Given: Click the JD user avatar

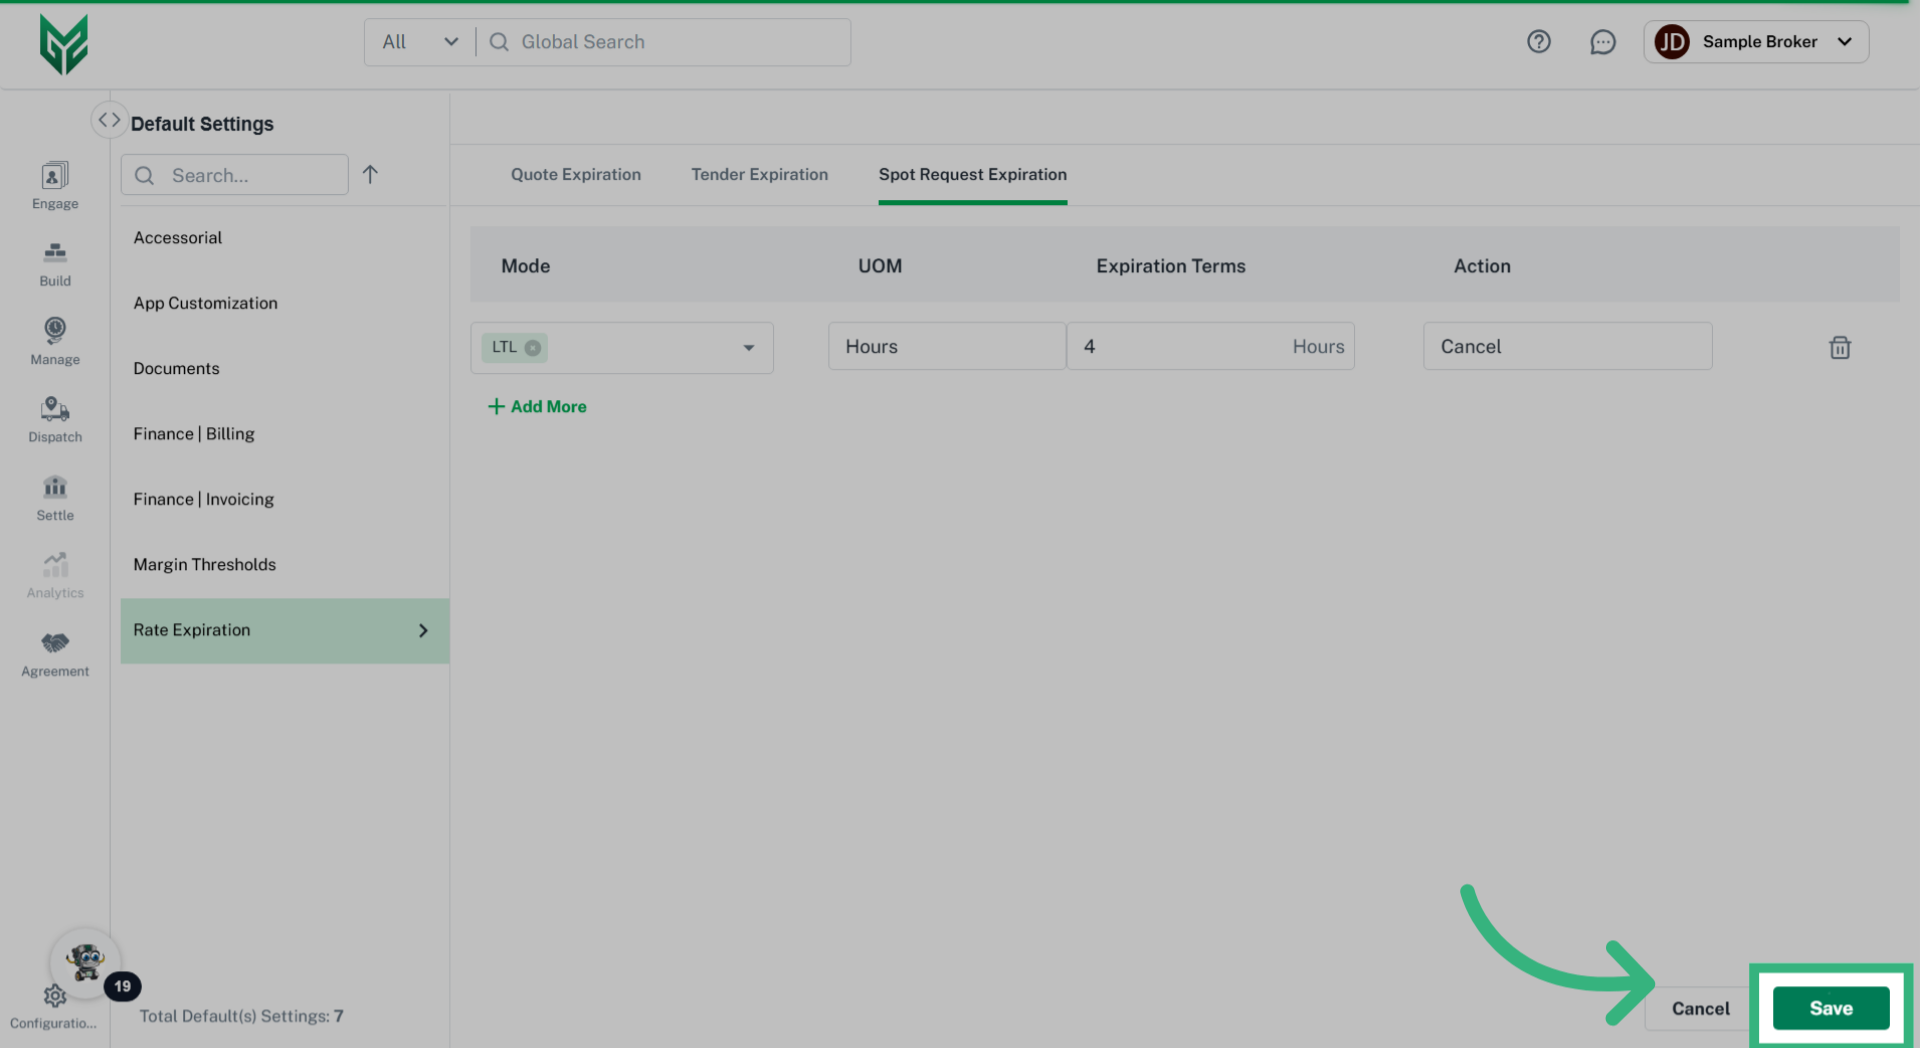Looking at the screenshot, I should tap(1672, 42).
